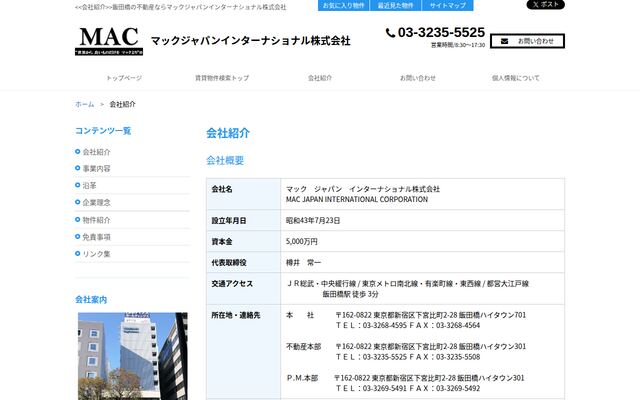Viewport: 640px width, 400px height.
Task: Click the 5,000万円 capital value cell
Action: [x=422, y=241]
